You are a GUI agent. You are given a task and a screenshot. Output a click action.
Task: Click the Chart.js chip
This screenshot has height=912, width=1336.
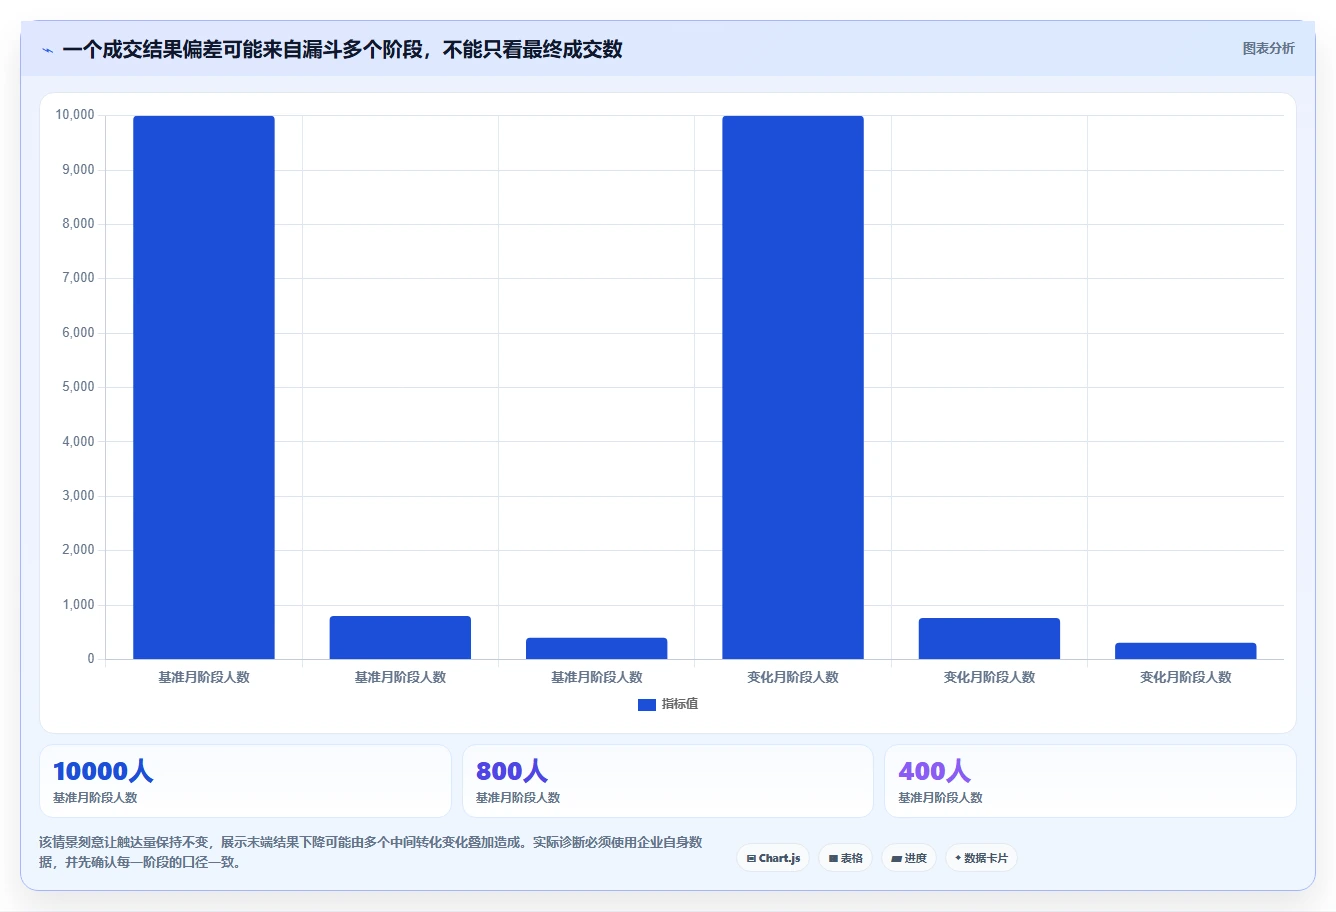pos(773,858)
